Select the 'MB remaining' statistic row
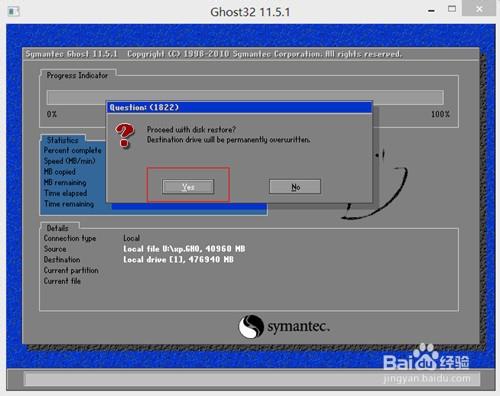 pos(65,182)
